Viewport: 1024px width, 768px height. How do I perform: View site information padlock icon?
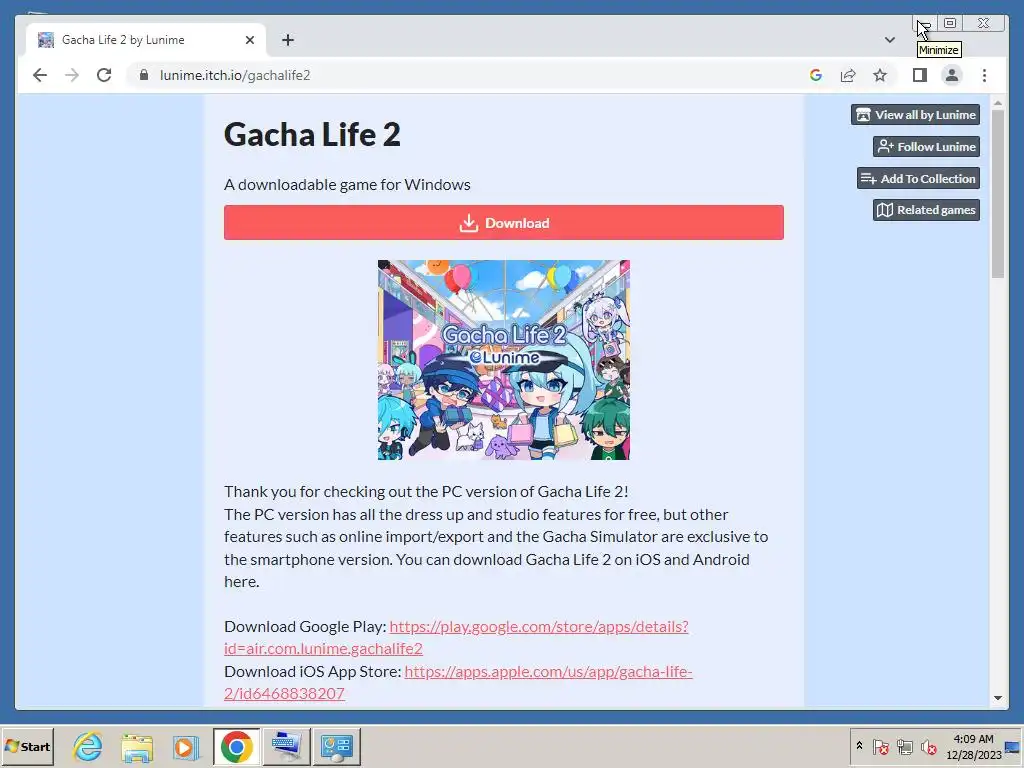pos(144,75)
